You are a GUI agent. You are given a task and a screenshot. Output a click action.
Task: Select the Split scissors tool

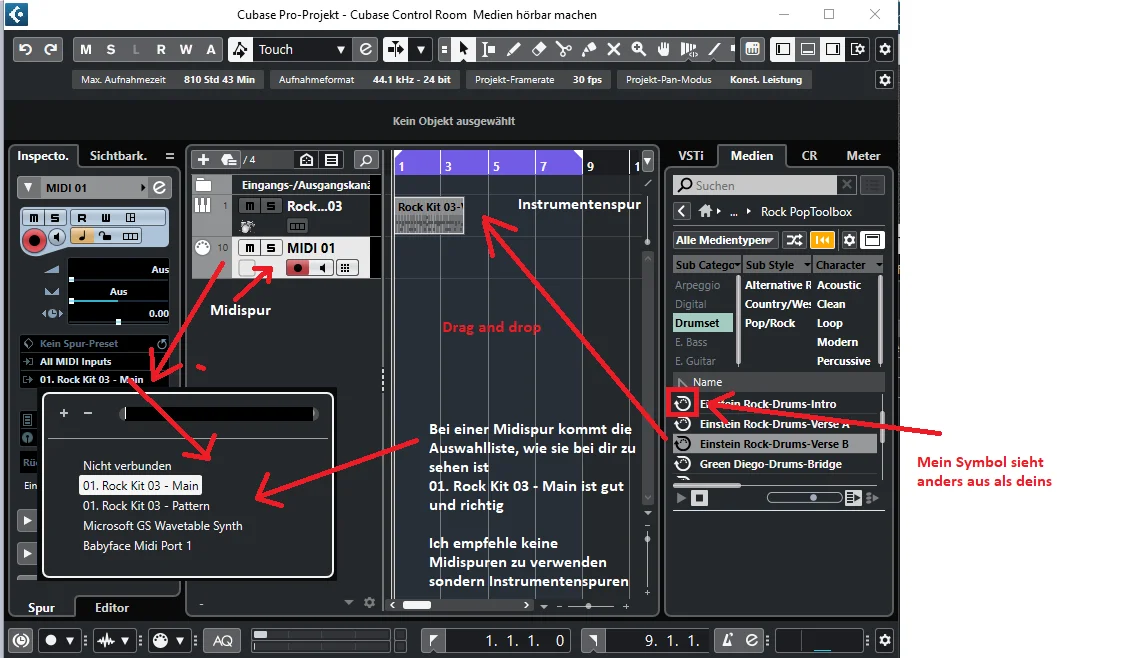pyautogui.click(x=563, y=49)
